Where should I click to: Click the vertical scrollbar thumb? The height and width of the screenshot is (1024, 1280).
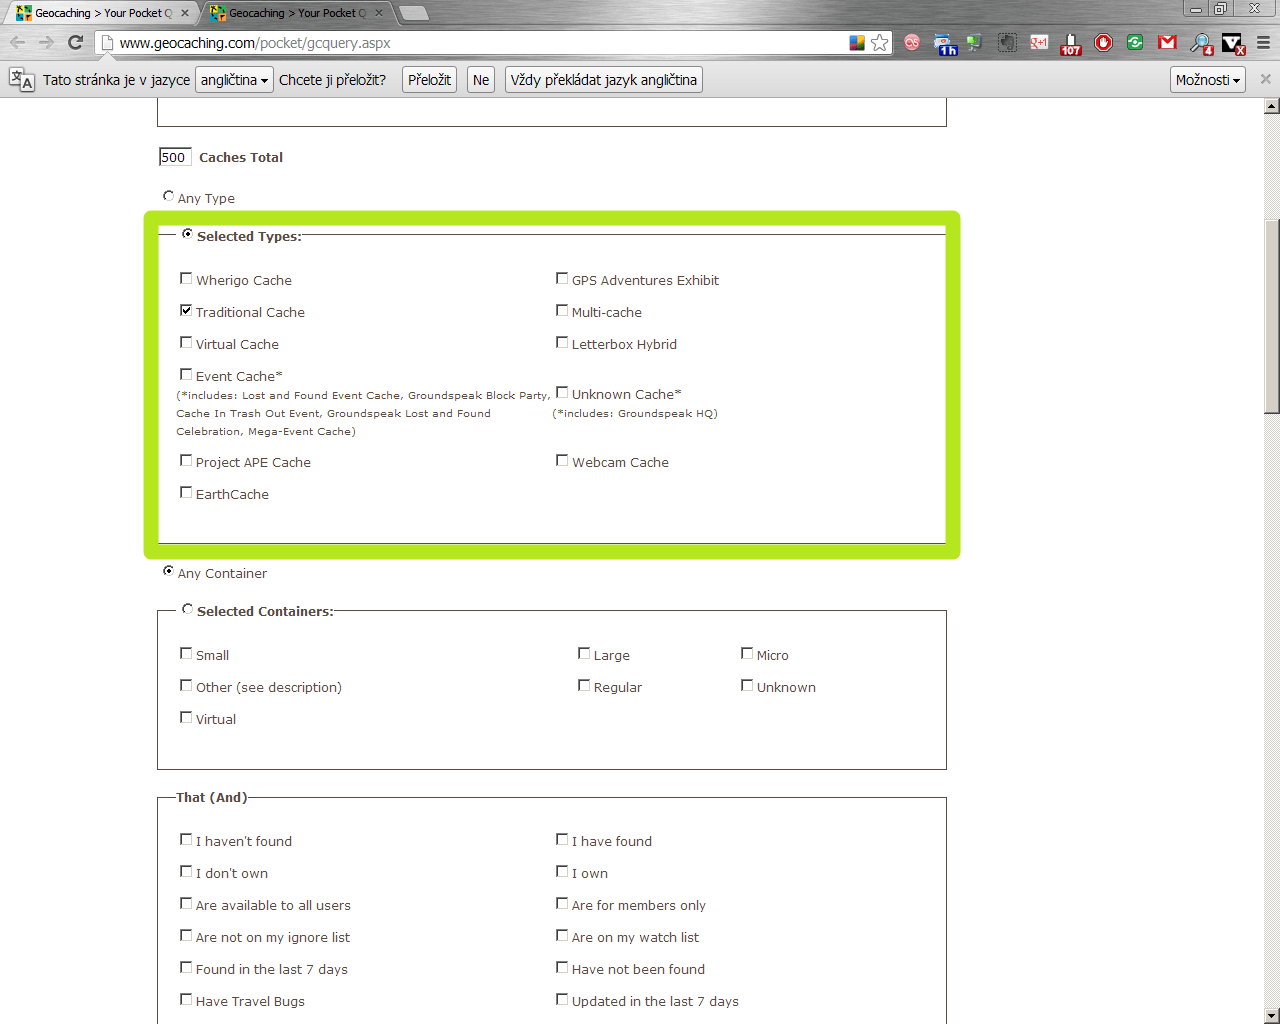(x=1272, y=316)
